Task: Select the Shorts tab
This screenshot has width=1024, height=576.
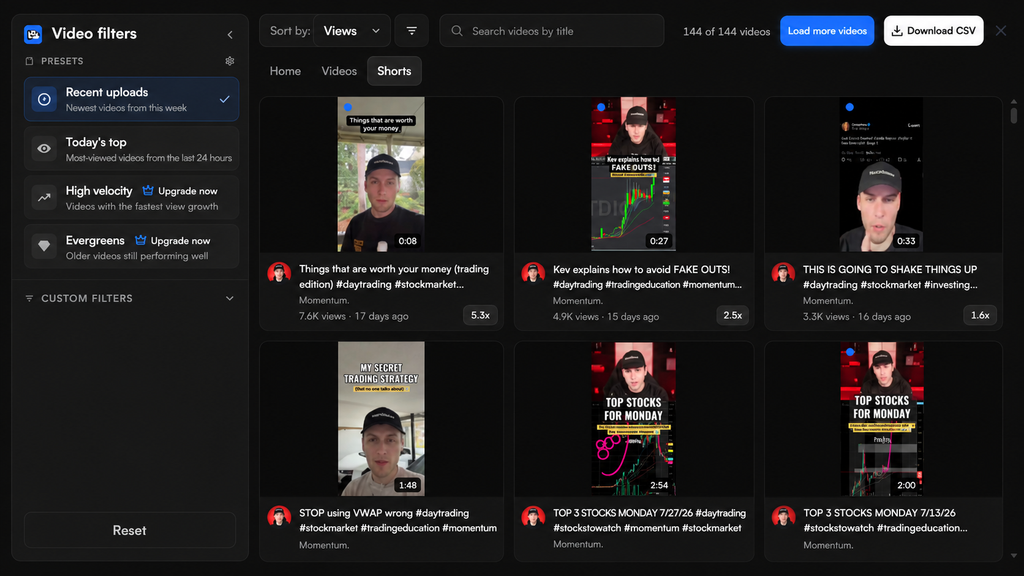Action: (x=394, y=71)
